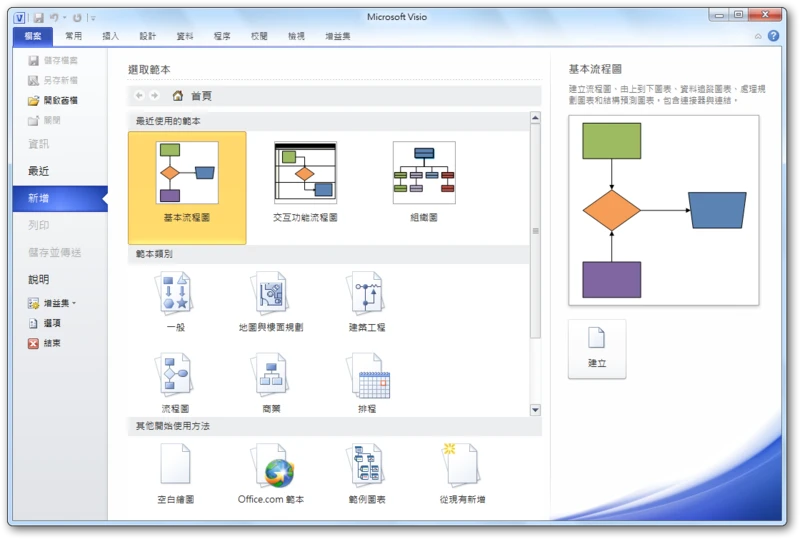The width and height of the screenshot is (800, 539).
Task: Open the 資訊 backstage page
Action: coord(39,144)
